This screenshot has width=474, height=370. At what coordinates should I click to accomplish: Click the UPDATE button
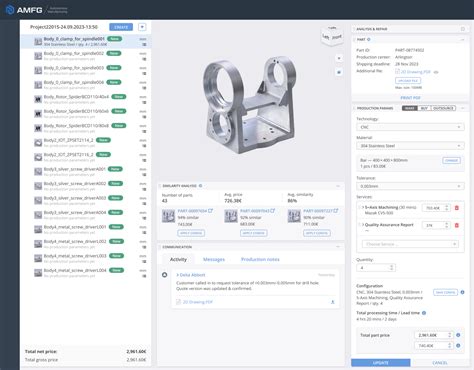coord(381,363)
